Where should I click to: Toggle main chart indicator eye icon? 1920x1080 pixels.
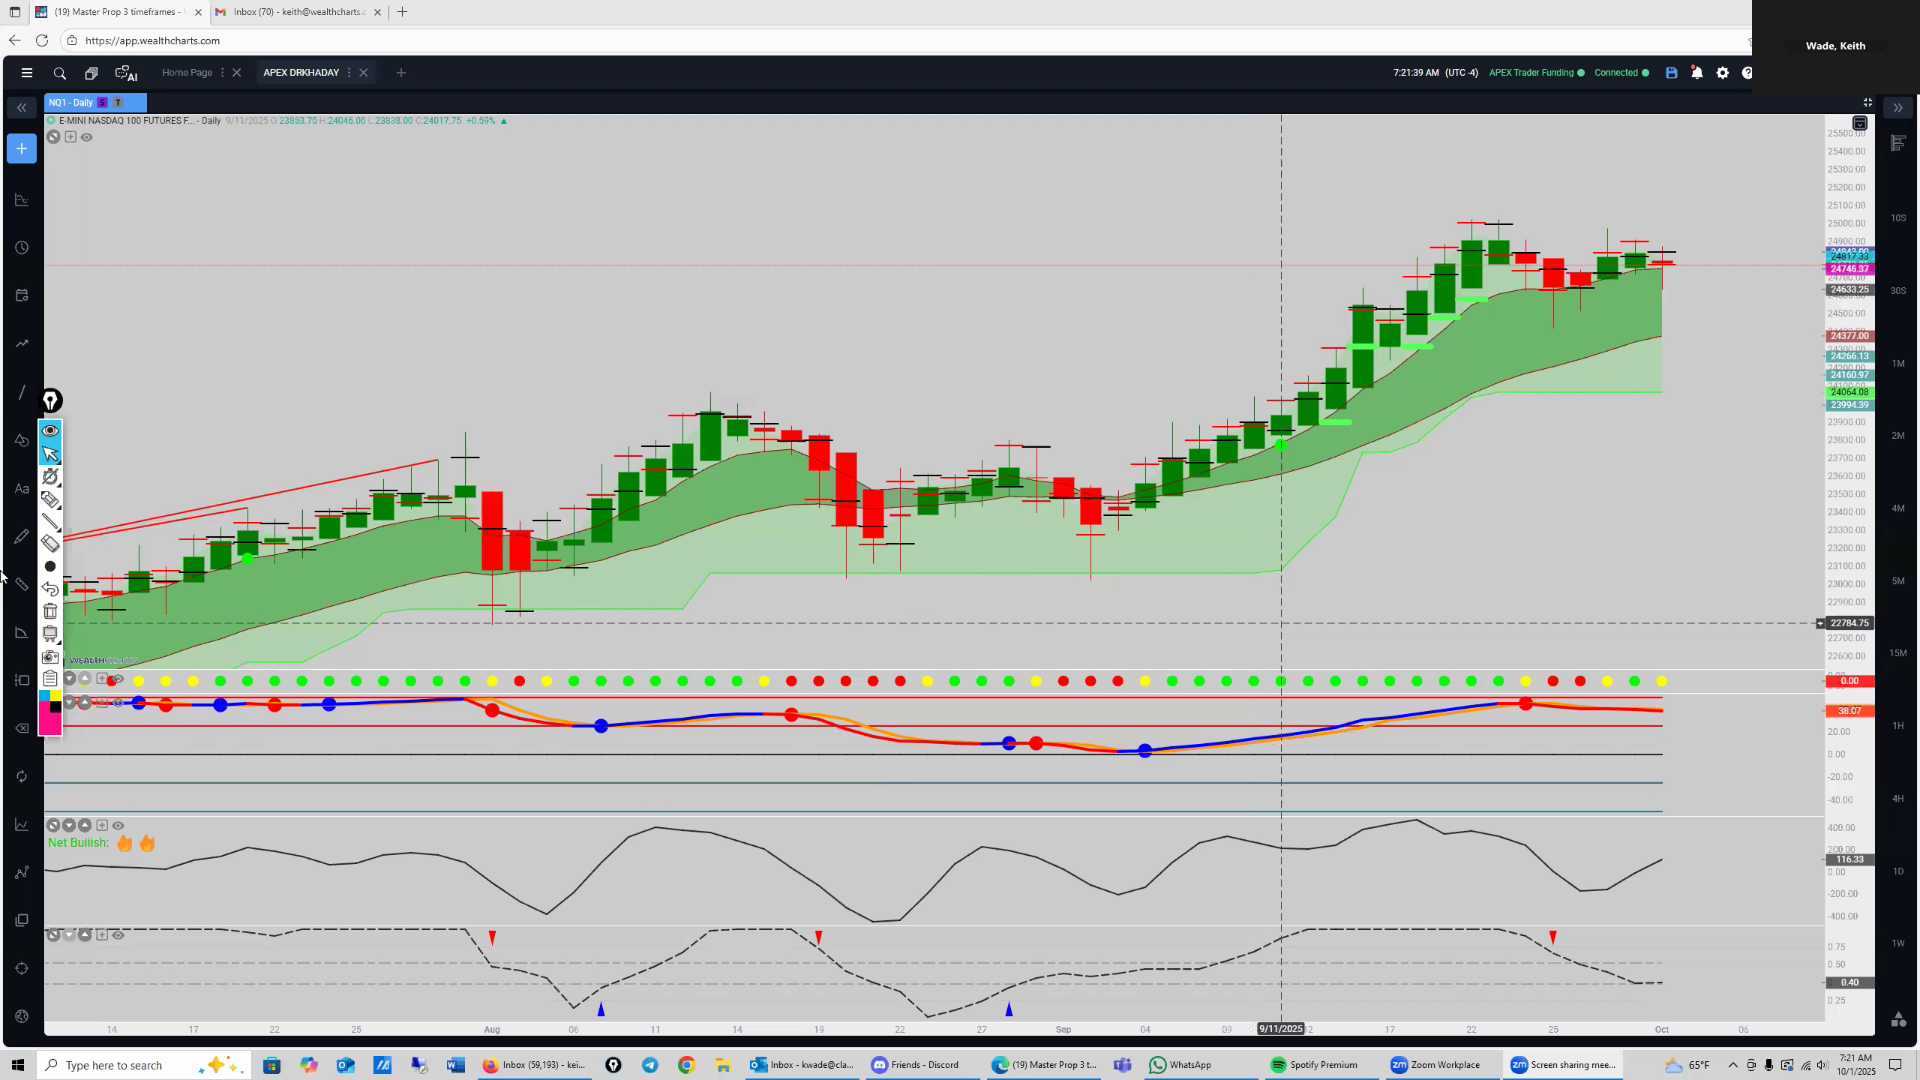[x=87, y=137]
